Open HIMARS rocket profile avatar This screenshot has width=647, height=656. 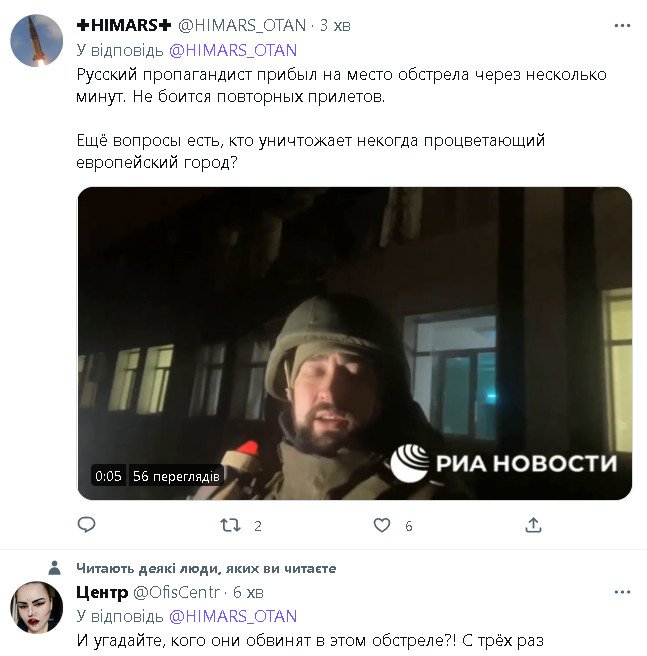click(36, 41)
